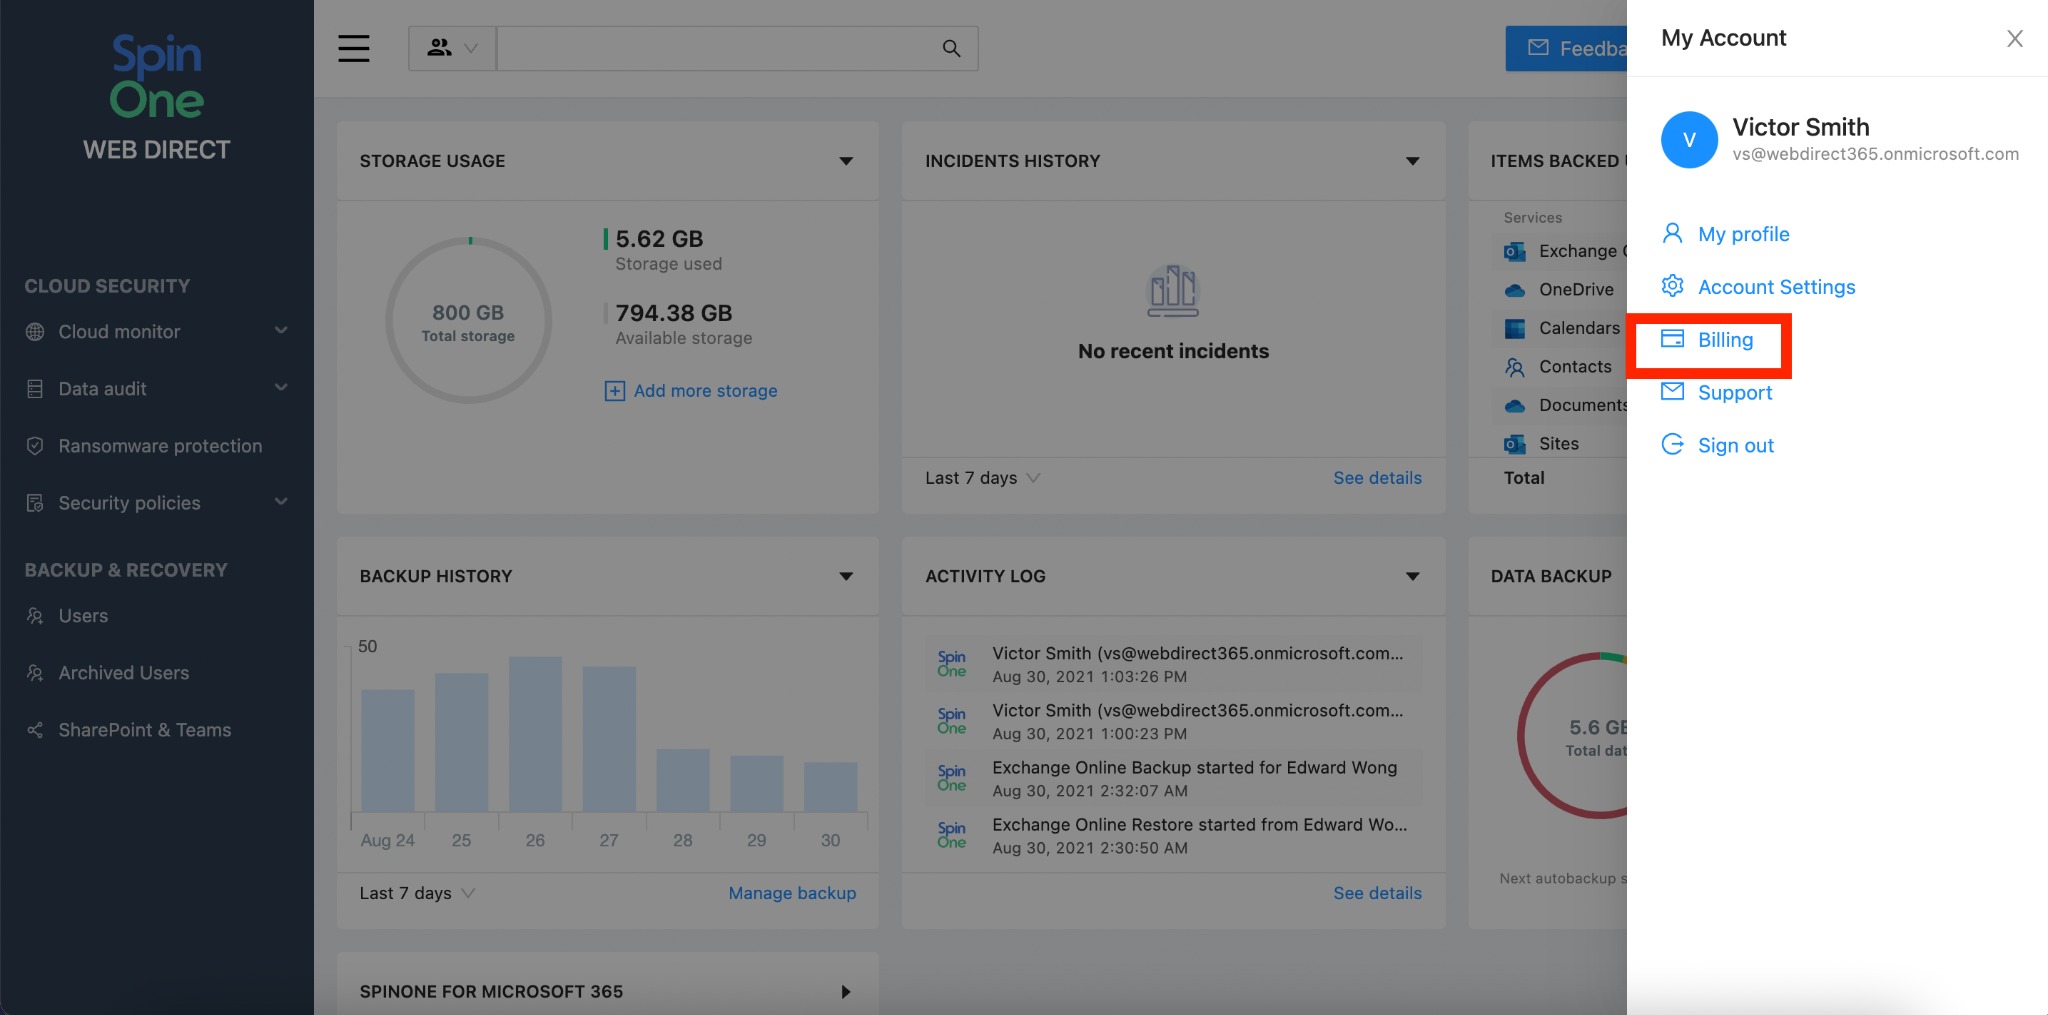
Task: Go to SharePoint & Teams page
Action: 144,730
